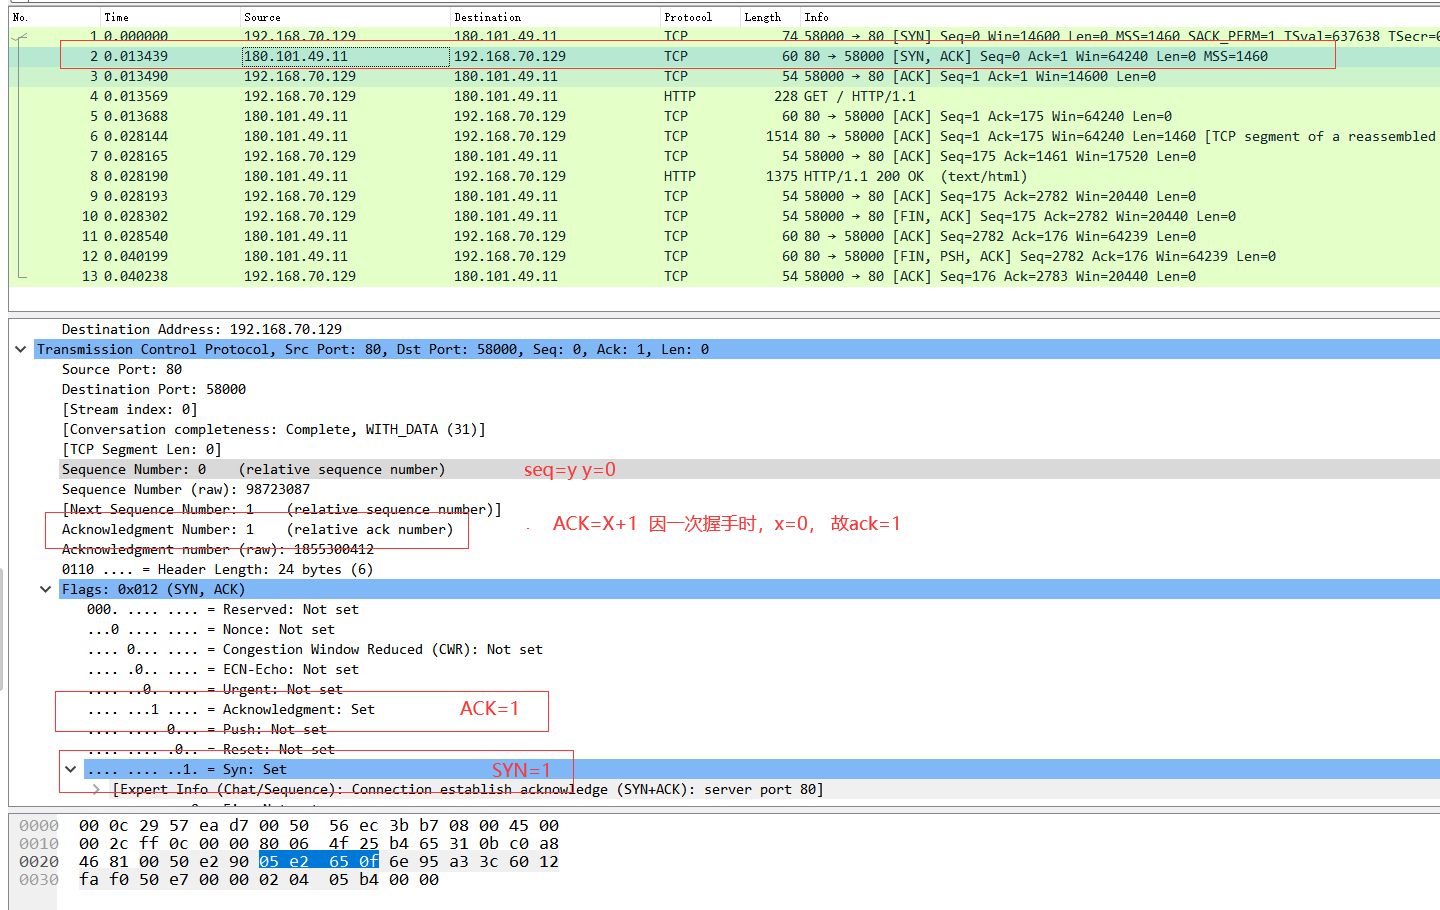Sort packets by Time column header
The width and height of the screenshot is (1440, 910).
[116, 17]
